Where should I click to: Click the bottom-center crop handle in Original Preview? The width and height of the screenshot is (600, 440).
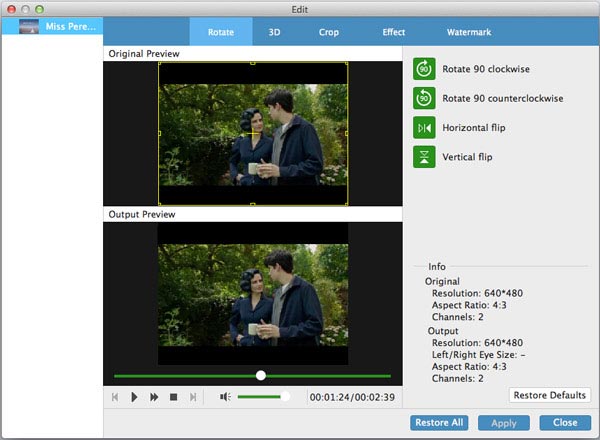click(253, 204)
